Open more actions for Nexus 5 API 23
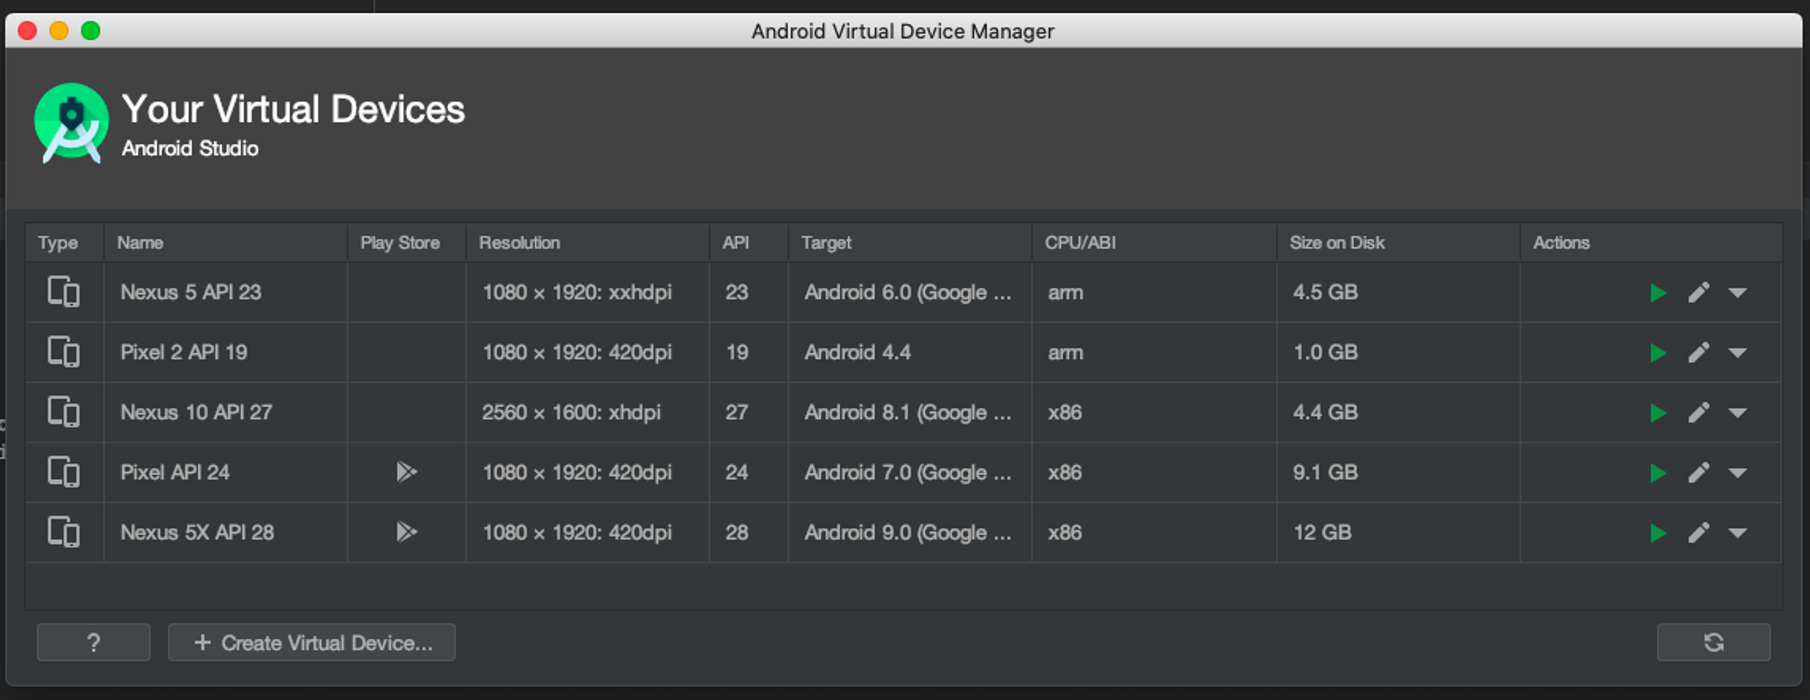Screen dimensions: 1810x700 tap(1738, 293)
